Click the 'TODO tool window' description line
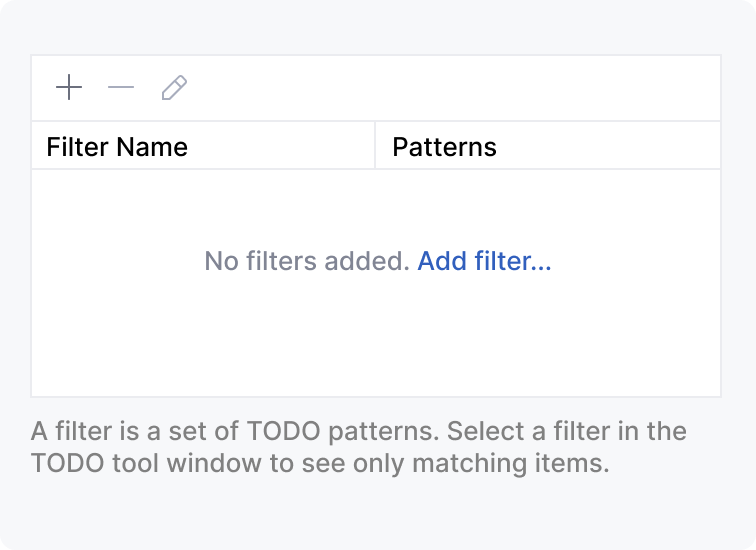The image size is (756, 550). pyautogui.click(x=320, y=464)
